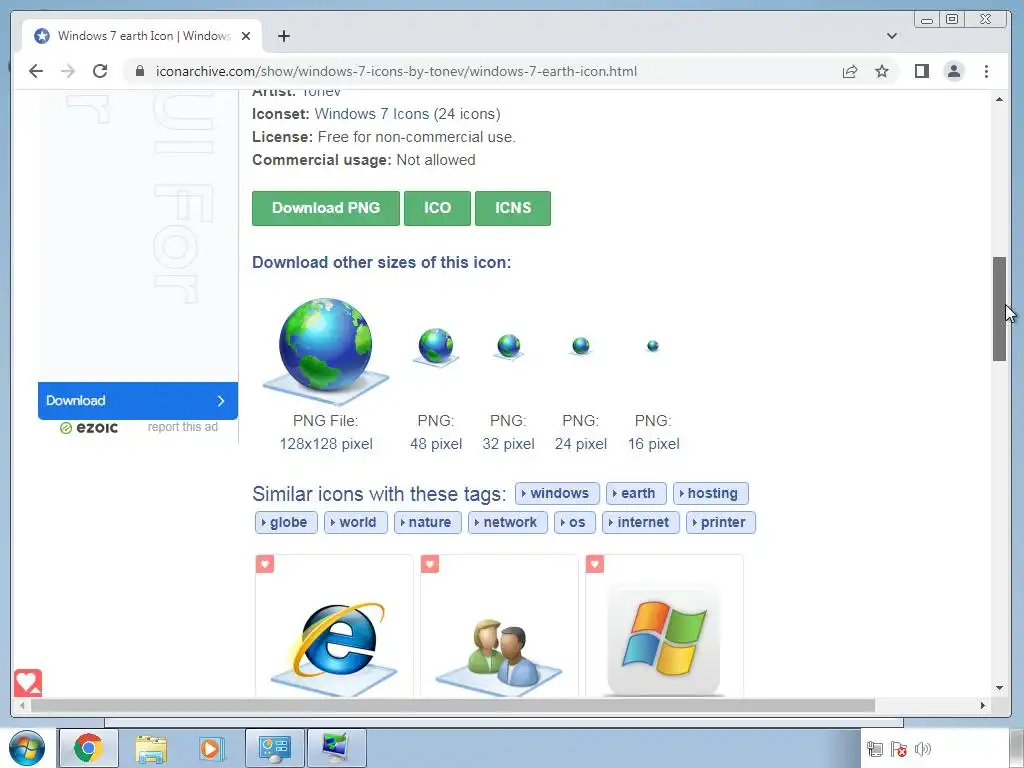Click report this ad link
This screenshot has width=1024, height=768.
coord(183,427)
